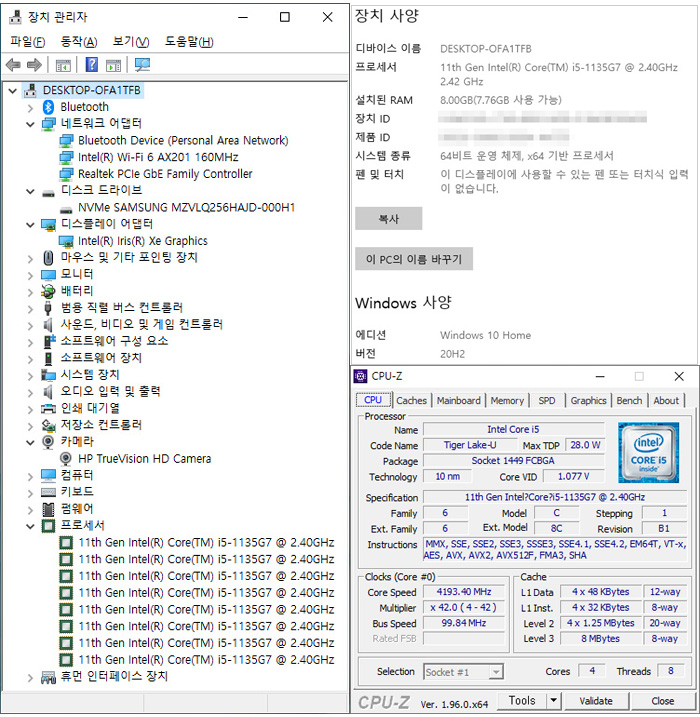Viewport: 700px width, 717px height.
Task: Collapse the 디스플레이 어댑터 category
Action: [30, 225]
